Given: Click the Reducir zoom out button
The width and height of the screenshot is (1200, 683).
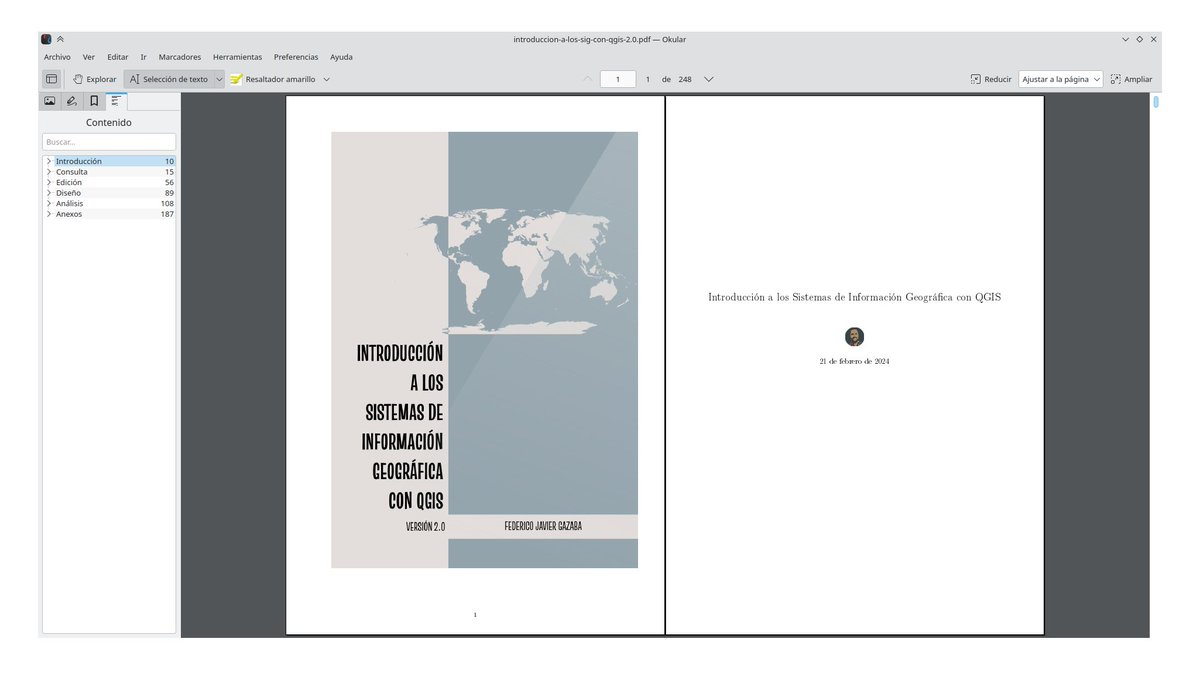Looking at the screenshot, I should click(991, 79).
